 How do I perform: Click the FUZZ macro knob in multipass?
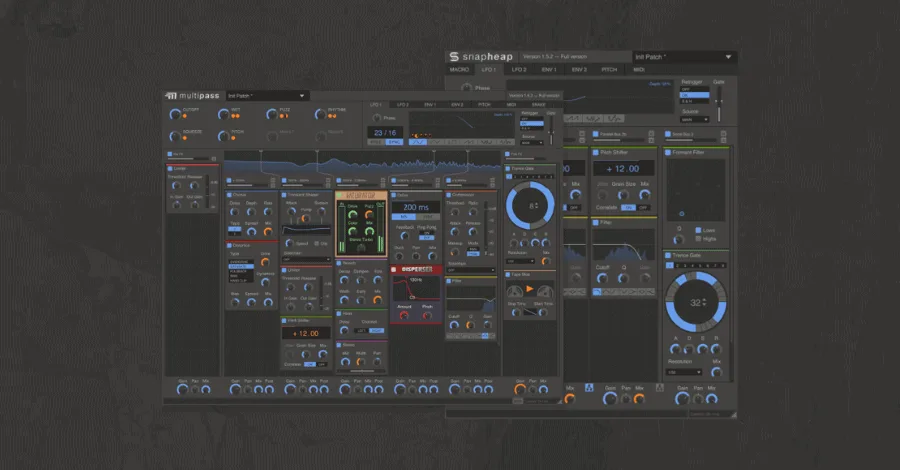click(x=271, y=114)
